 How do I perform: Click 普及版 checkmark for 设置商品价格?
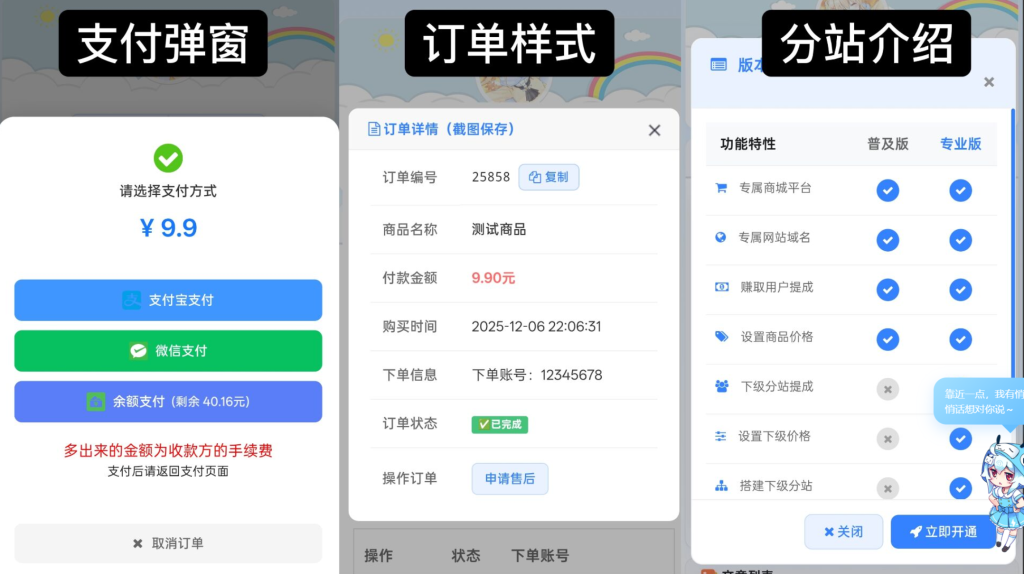pyautogui.click(x=888, y=339)
